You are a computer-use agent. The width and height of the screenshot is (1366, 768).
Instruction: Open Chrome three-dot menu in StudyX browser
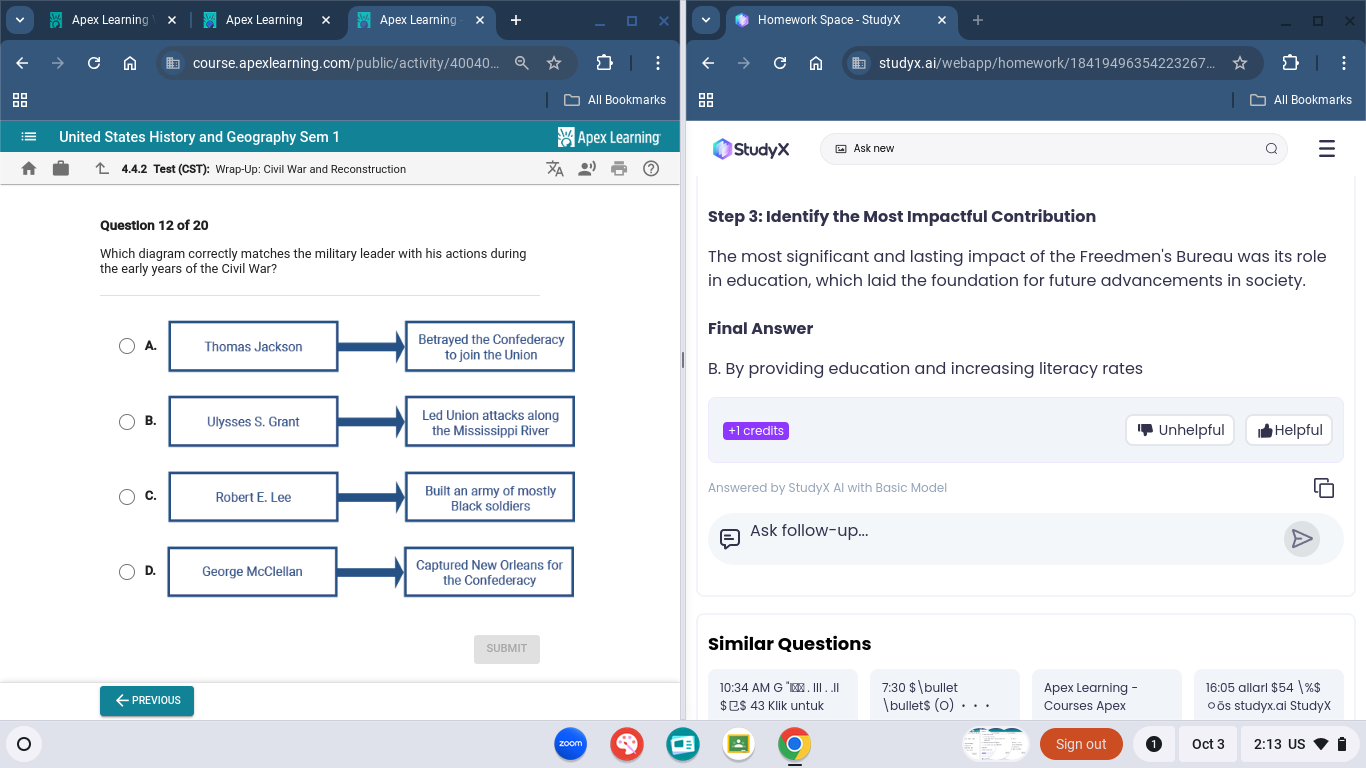point(1343,63)
